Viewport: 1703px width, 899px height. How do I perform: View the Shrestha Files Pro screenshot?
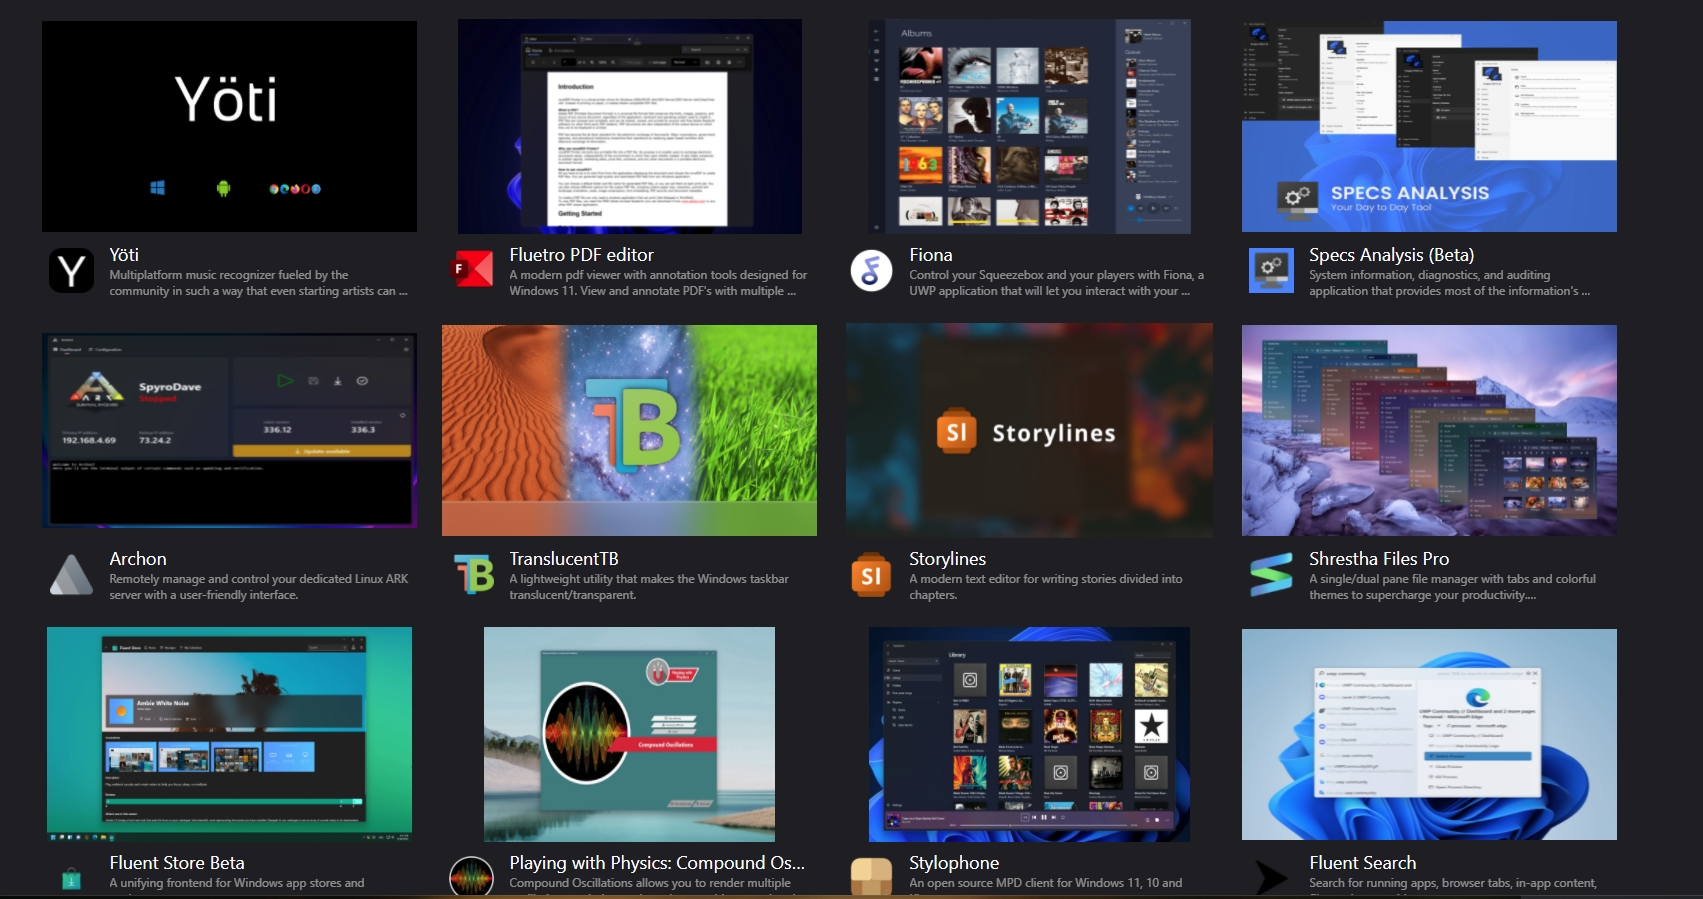coord(1429,430)
